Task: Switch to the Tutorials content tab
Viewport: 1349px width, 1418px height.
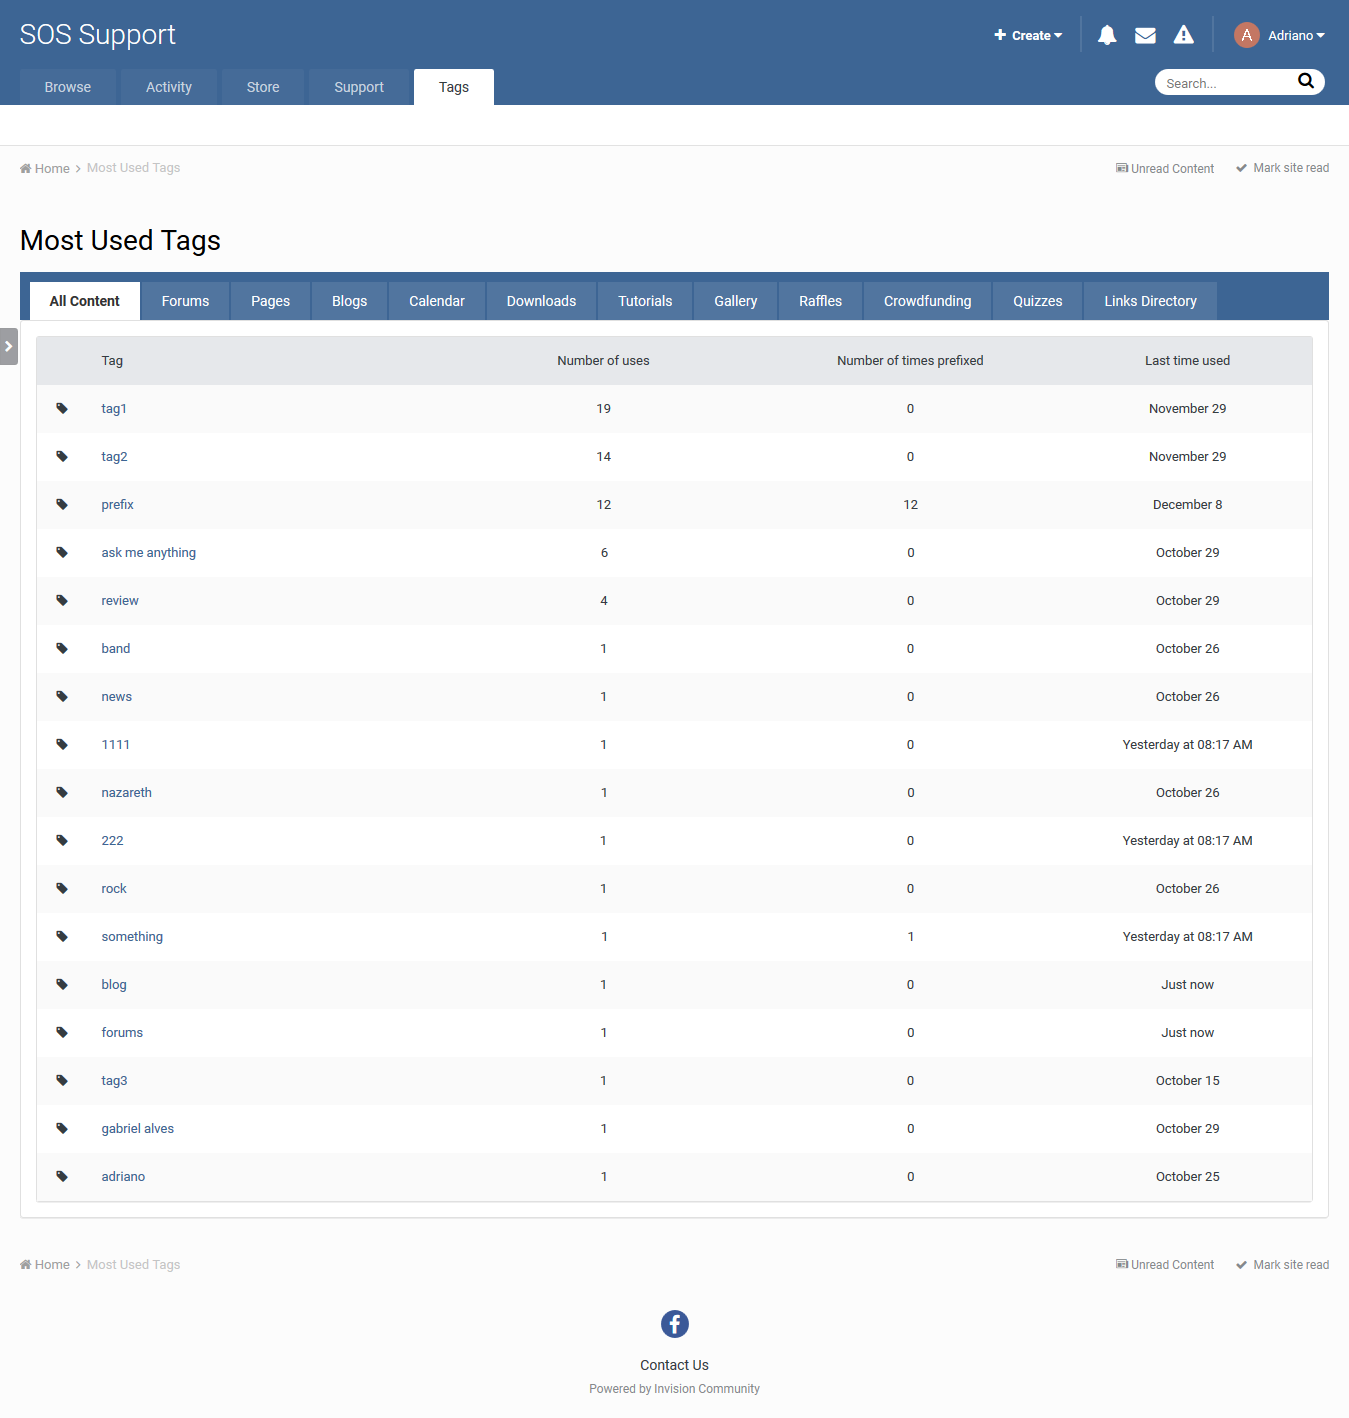Action: coord(645,301)
